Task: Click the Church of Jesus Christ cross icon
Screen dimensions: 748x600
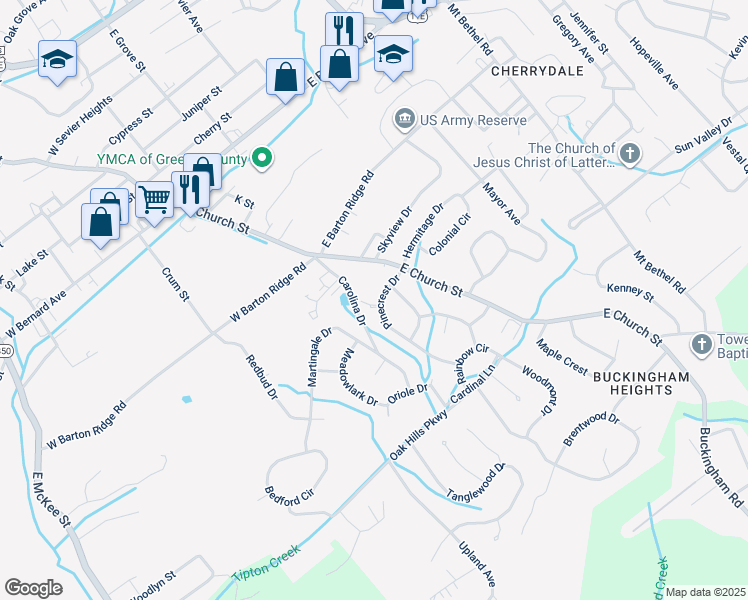Action: coord(630,154)
